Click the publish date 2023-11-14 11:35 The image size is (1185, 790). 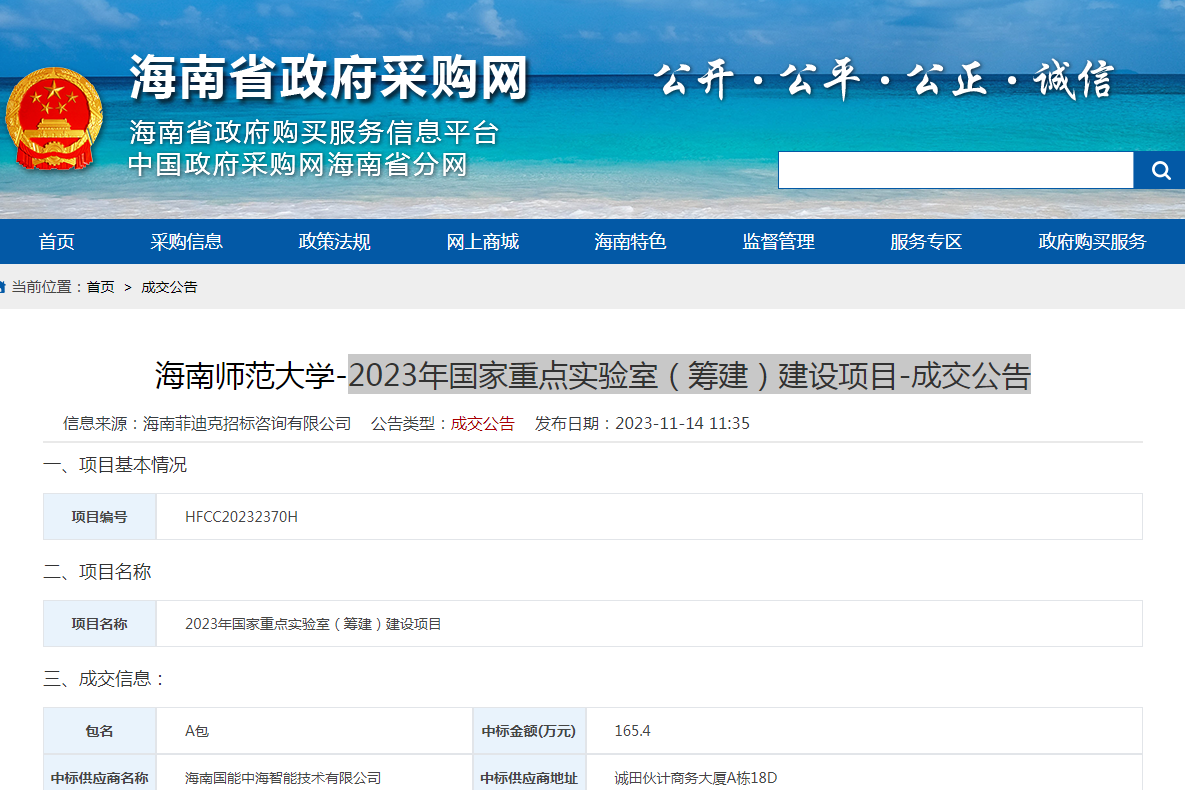pos(682,423)
